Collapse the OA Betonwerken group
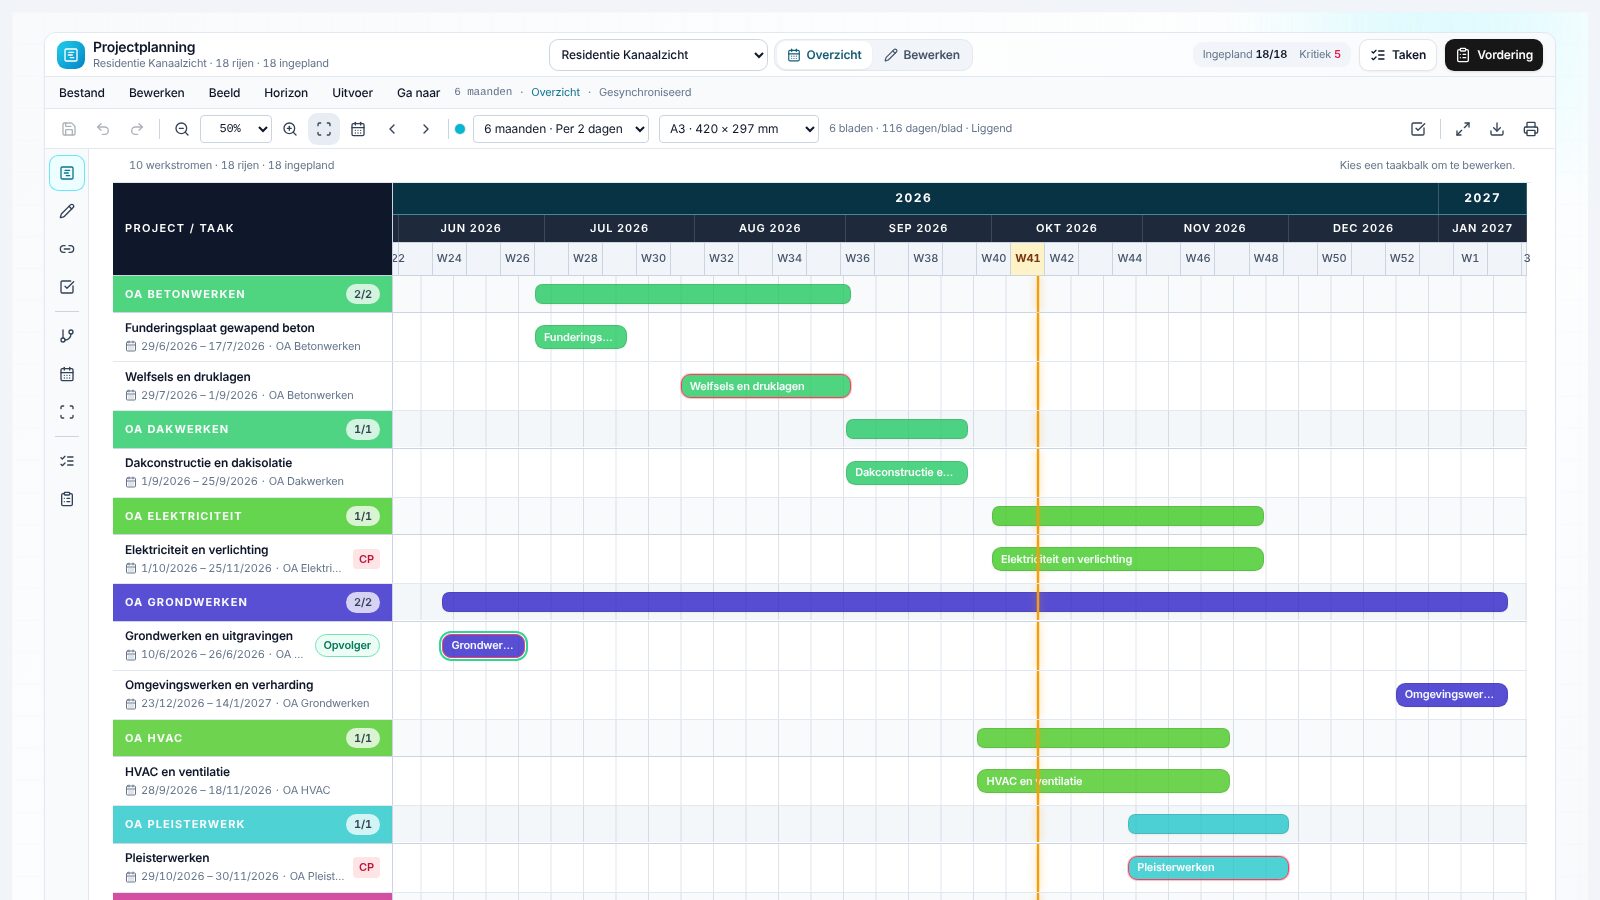1600x900 pixels. click(252, 294)
